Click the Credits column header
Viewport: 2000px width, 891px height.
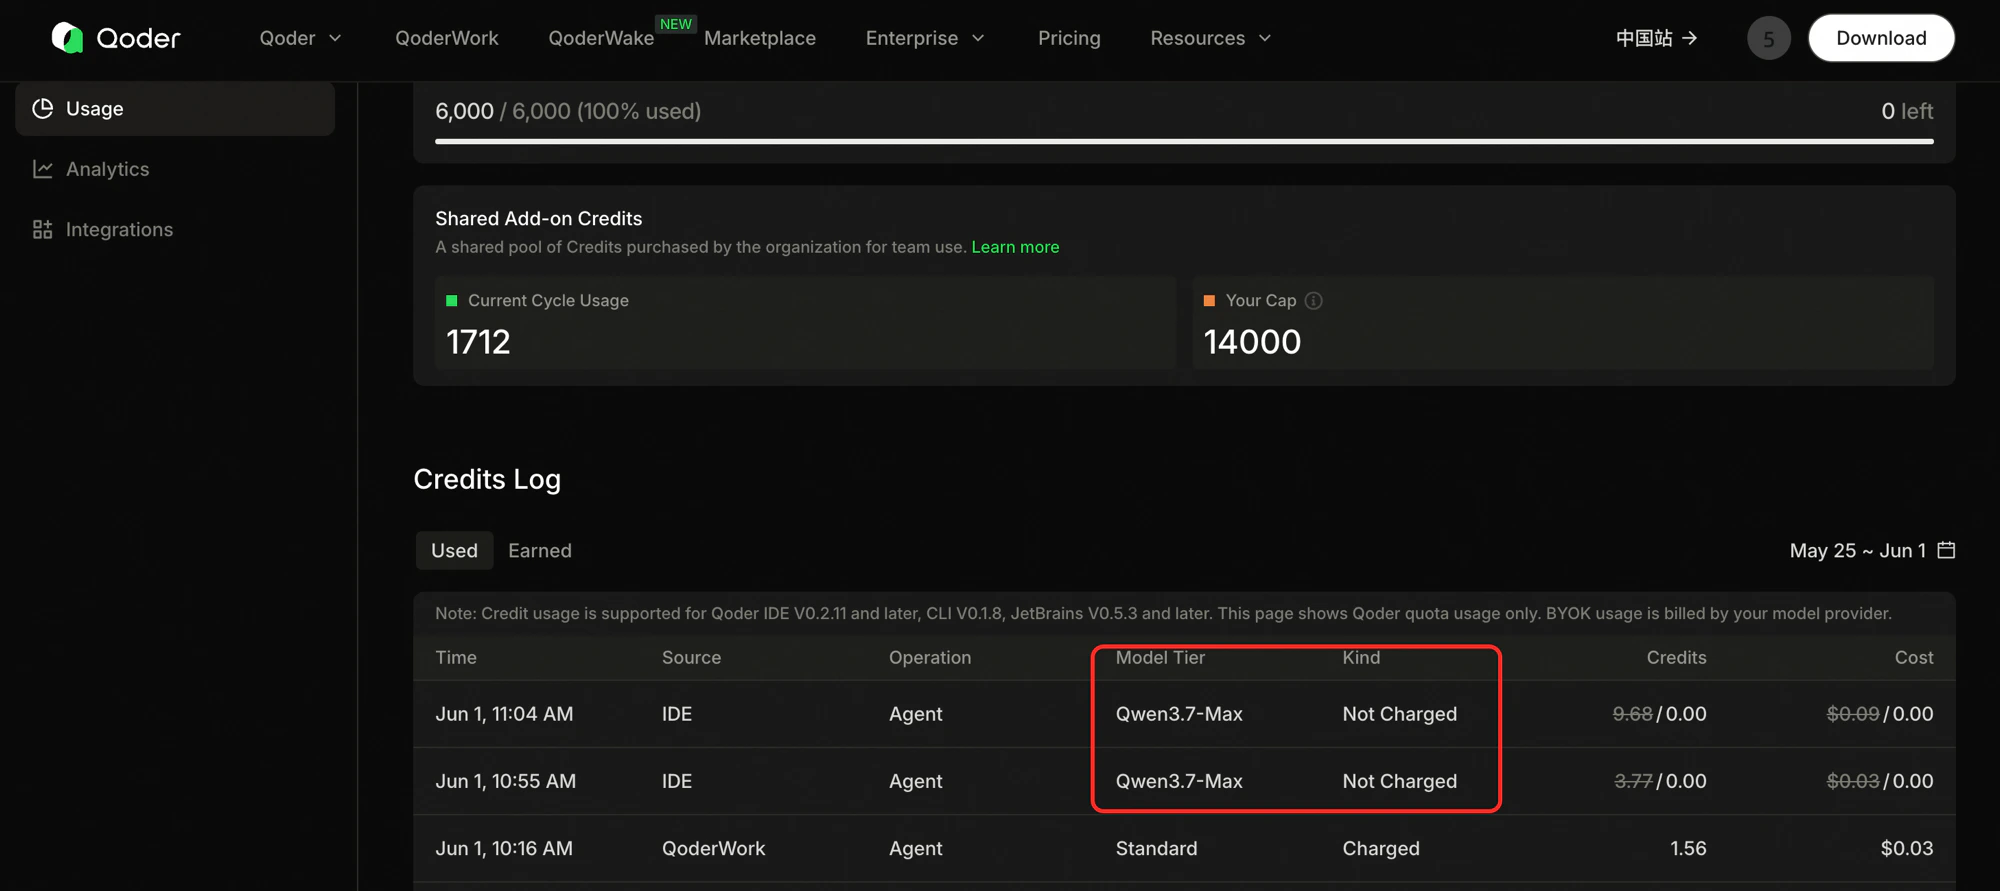pyautogui.click(x=1676, y=657)
